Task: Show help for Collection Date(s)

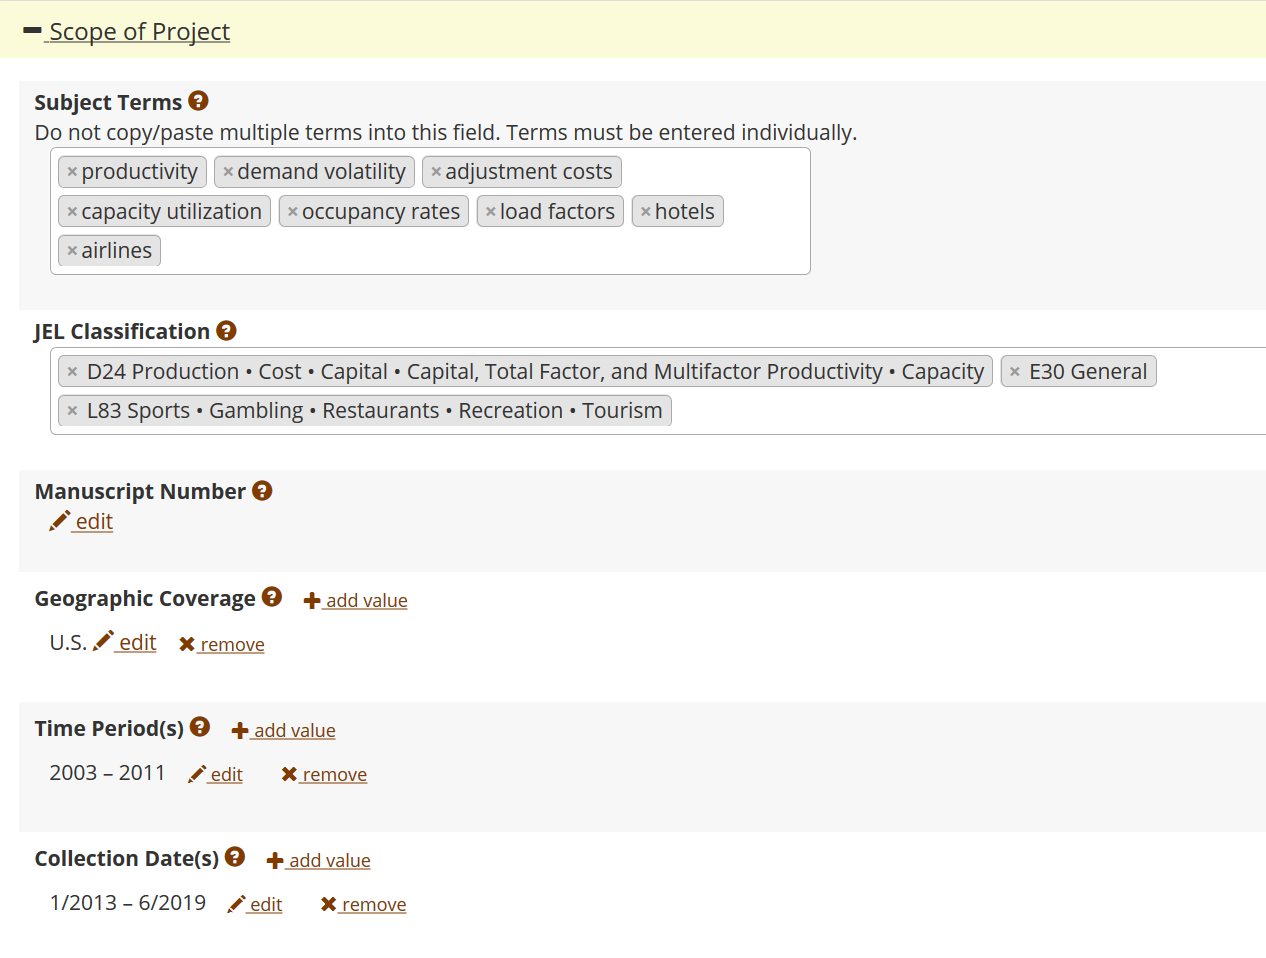Action: (235, 857)
